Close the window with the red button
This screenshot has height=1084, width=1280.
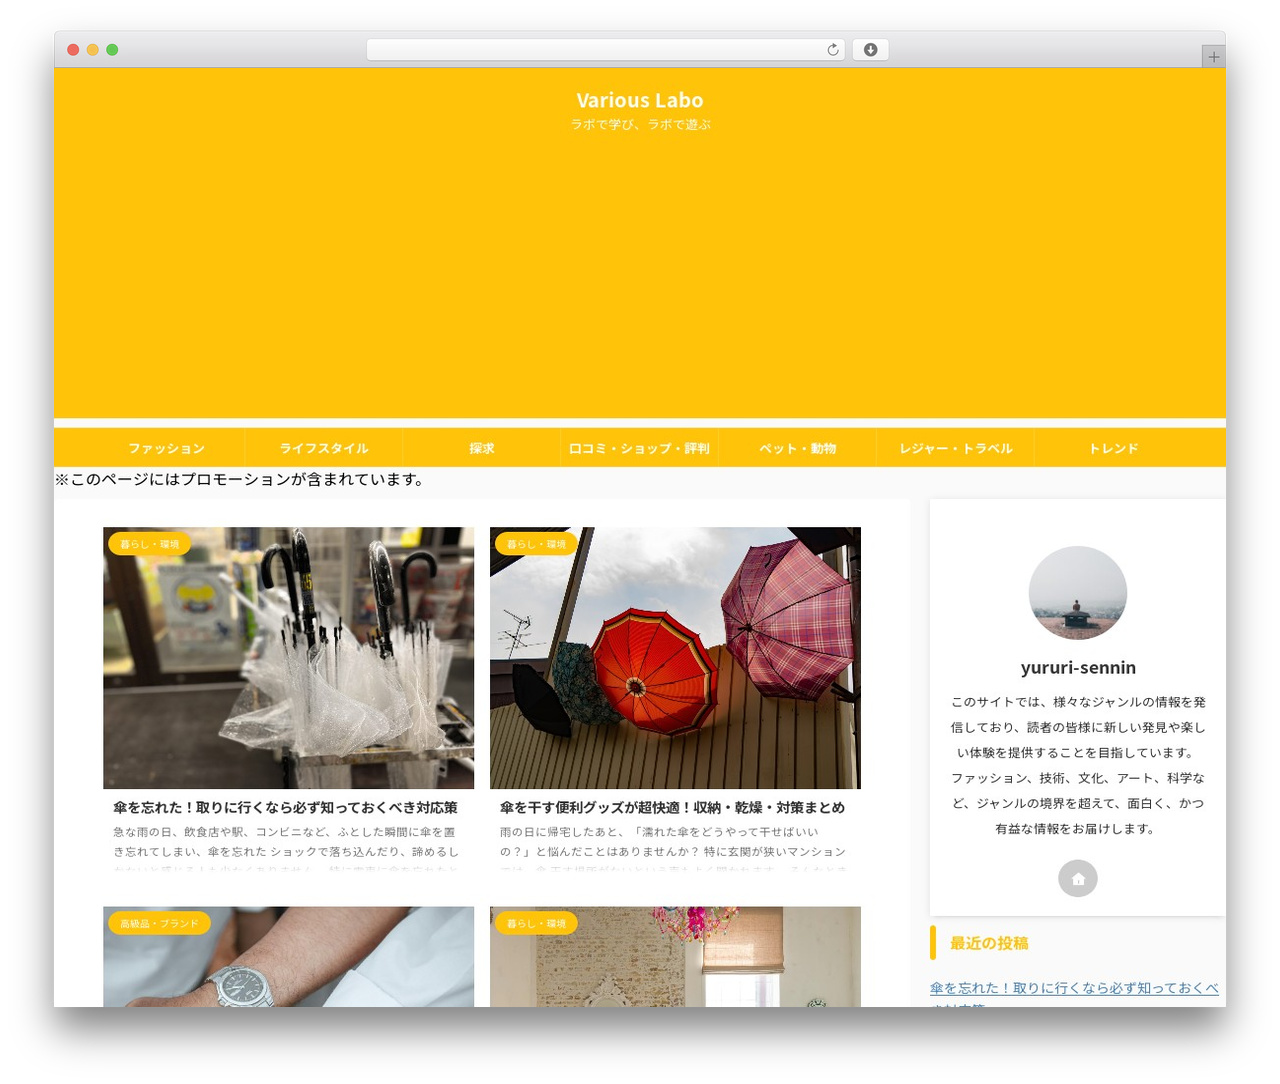73,50
